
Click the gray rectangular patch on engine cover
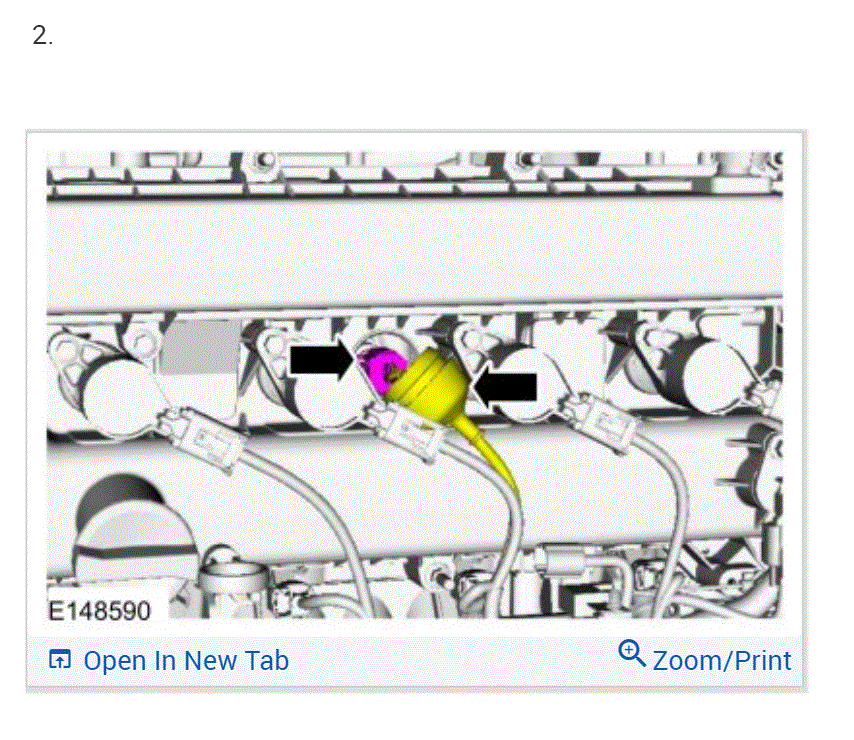(x=200, y=347)
